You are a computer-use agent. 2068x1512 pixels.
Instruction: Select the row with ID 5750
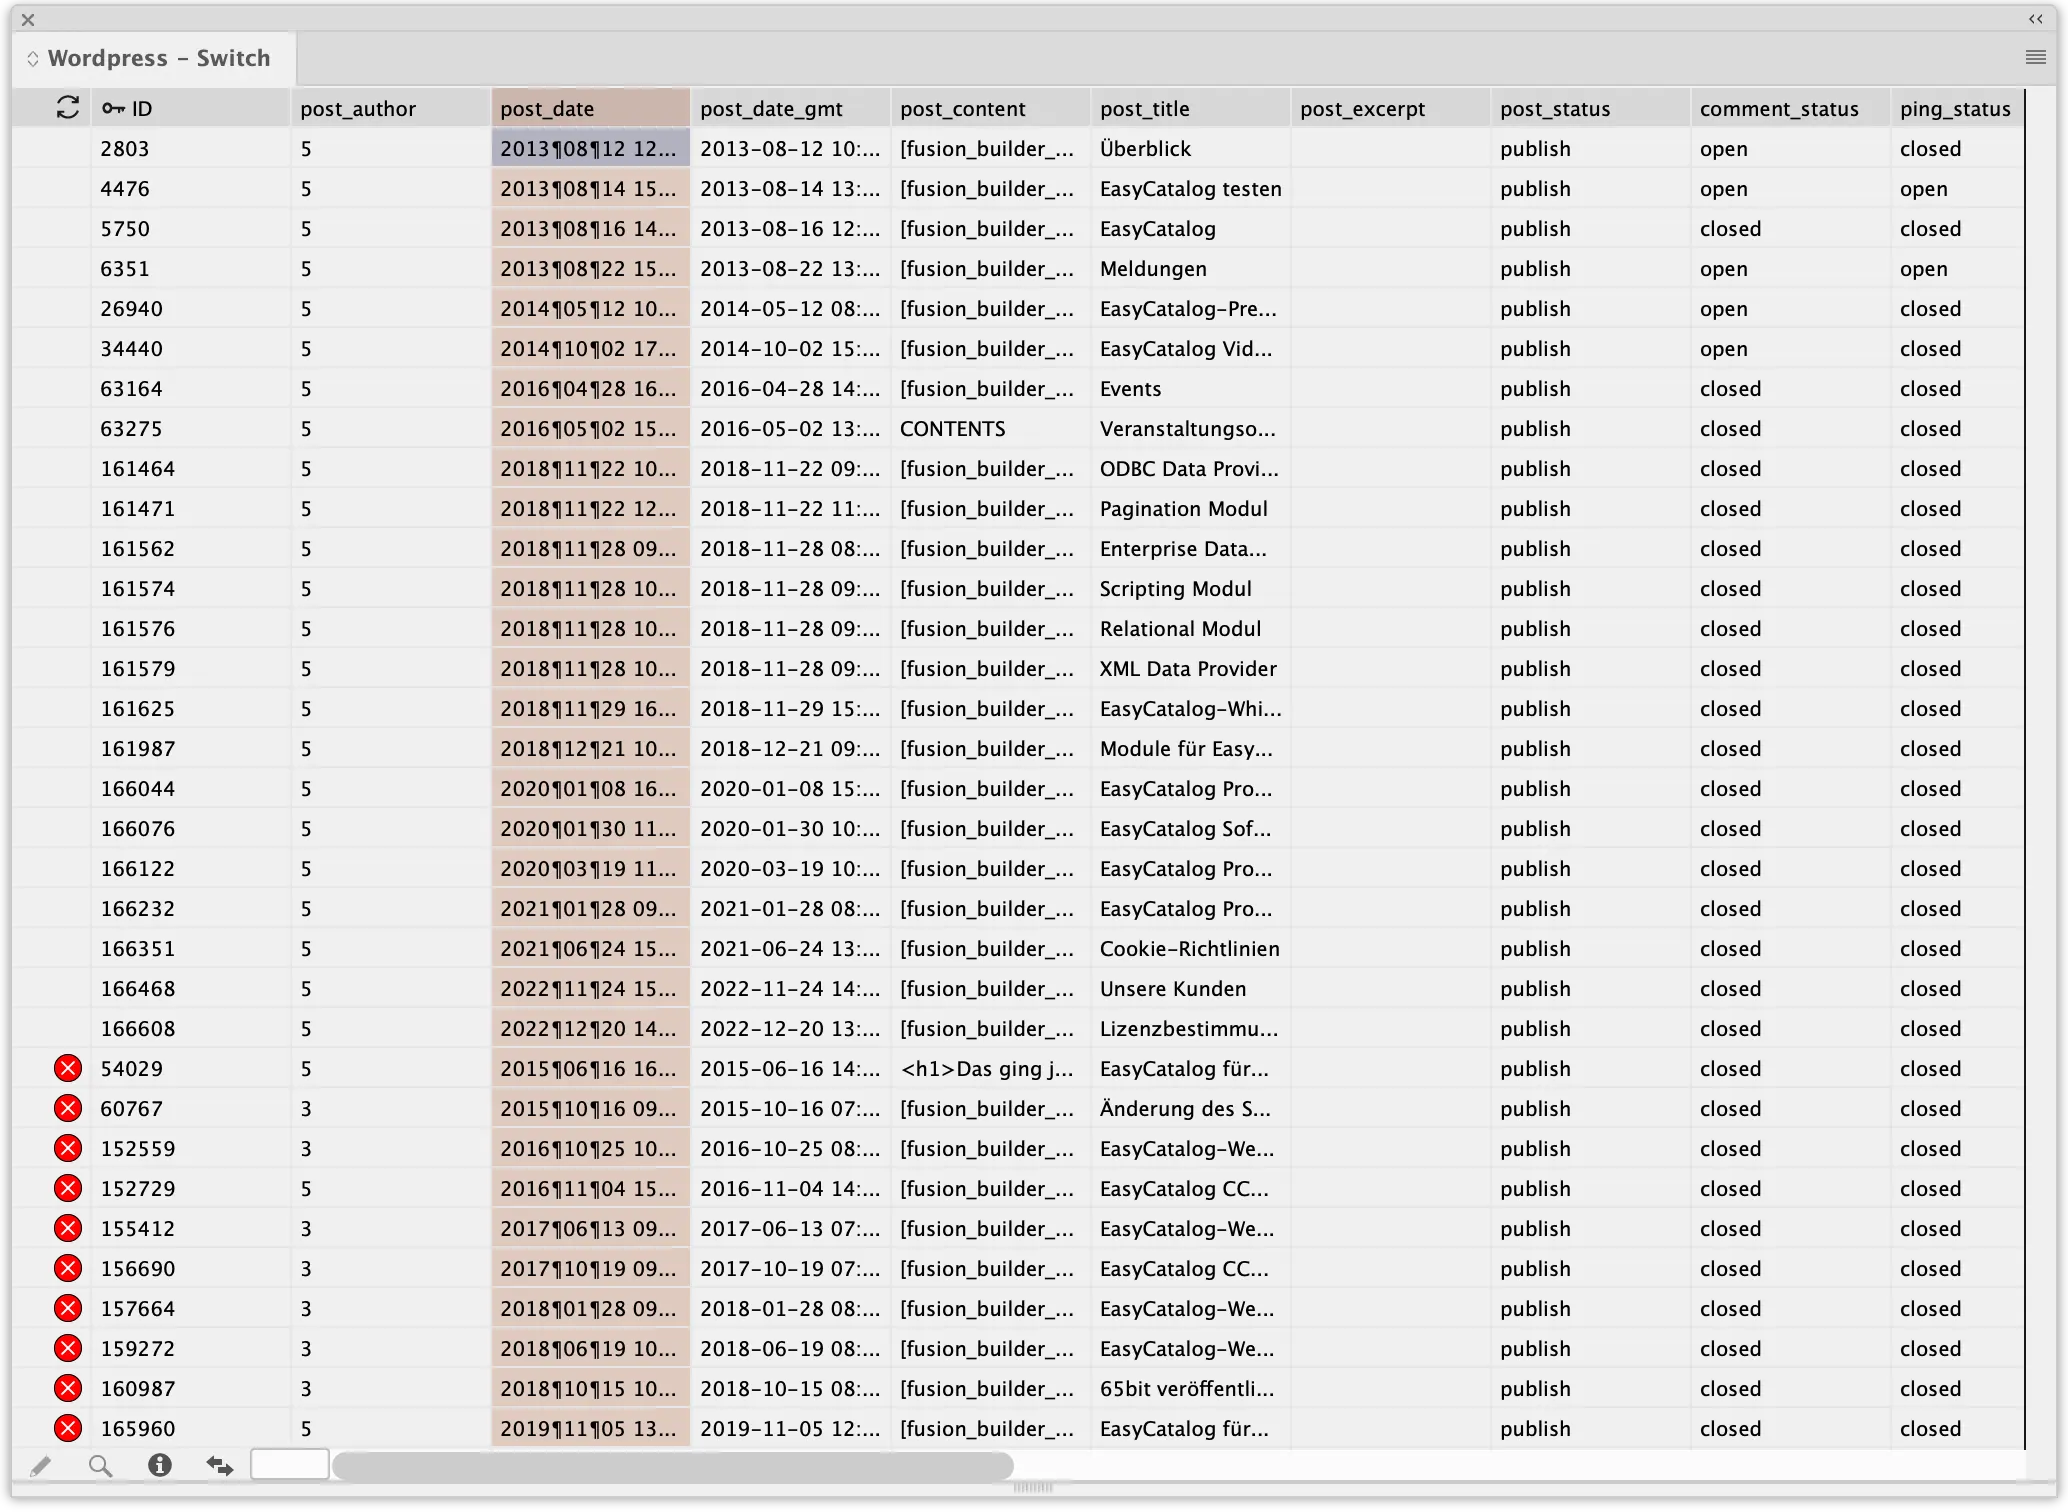(1018, 228)
